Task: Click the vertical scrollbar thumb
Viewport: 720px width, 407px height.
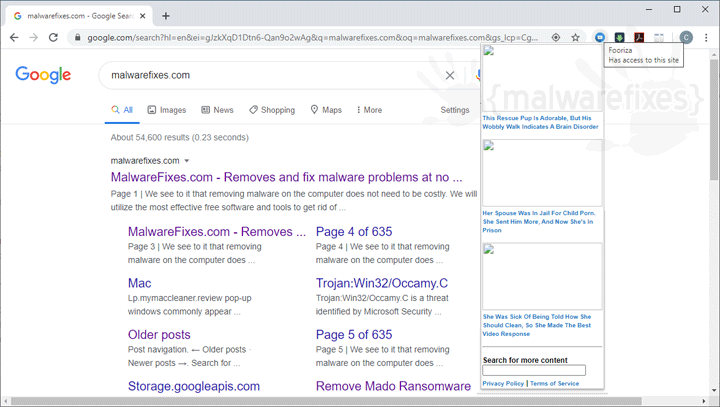Action: click(x=714, y=119)
